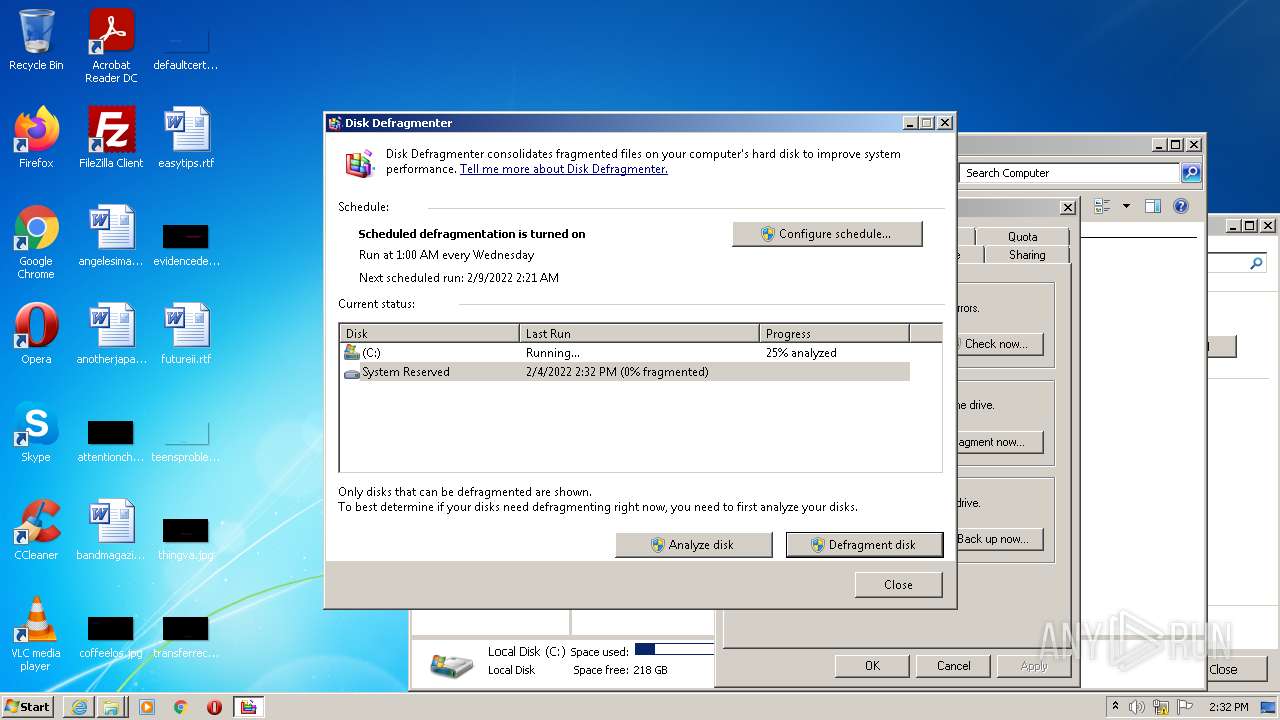Select the bandmagazi... document on the desktop
The width and height of the screenshot is (1280, 720).
pos(111,530)
